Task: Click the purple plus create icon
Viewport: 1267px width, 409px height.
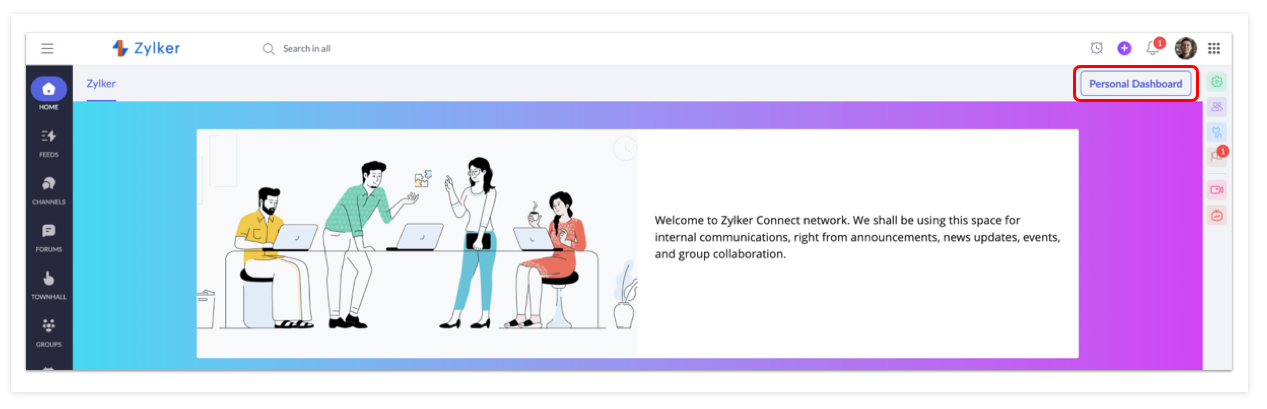Action: [1124, 48]
